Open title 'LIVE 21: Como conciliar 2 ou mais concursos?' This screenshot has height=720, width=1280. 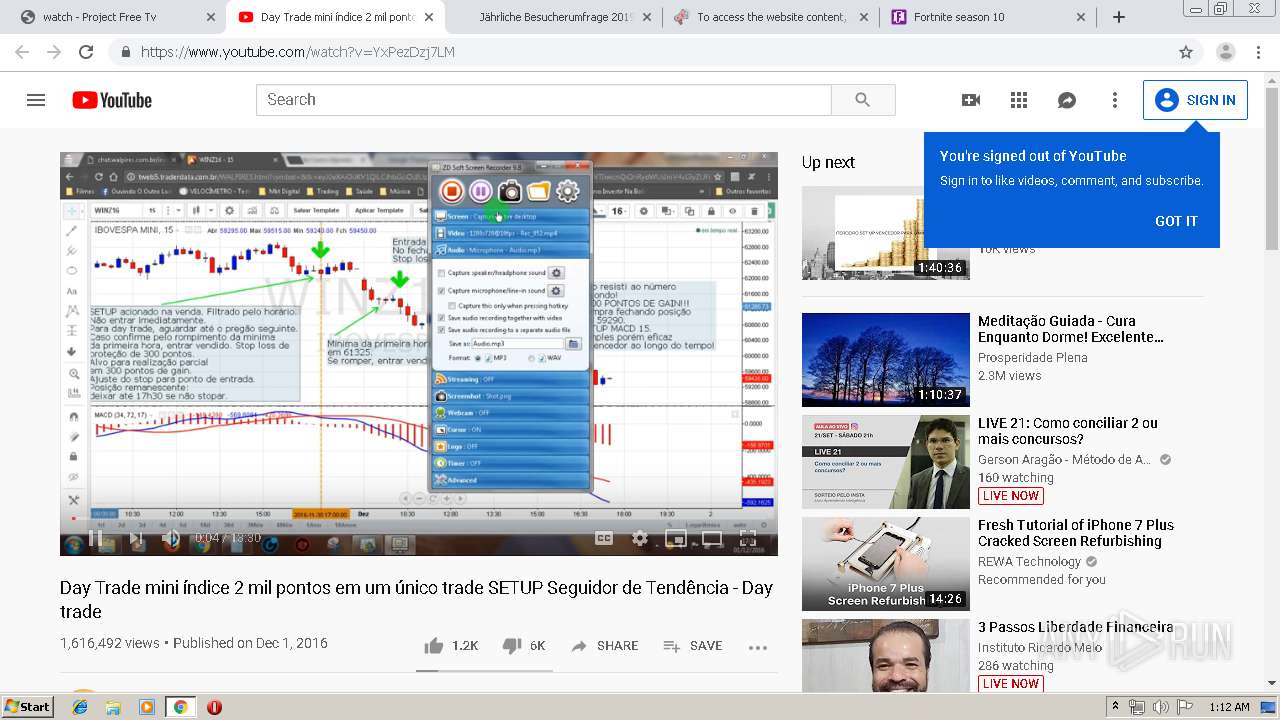click(1068, 431)
